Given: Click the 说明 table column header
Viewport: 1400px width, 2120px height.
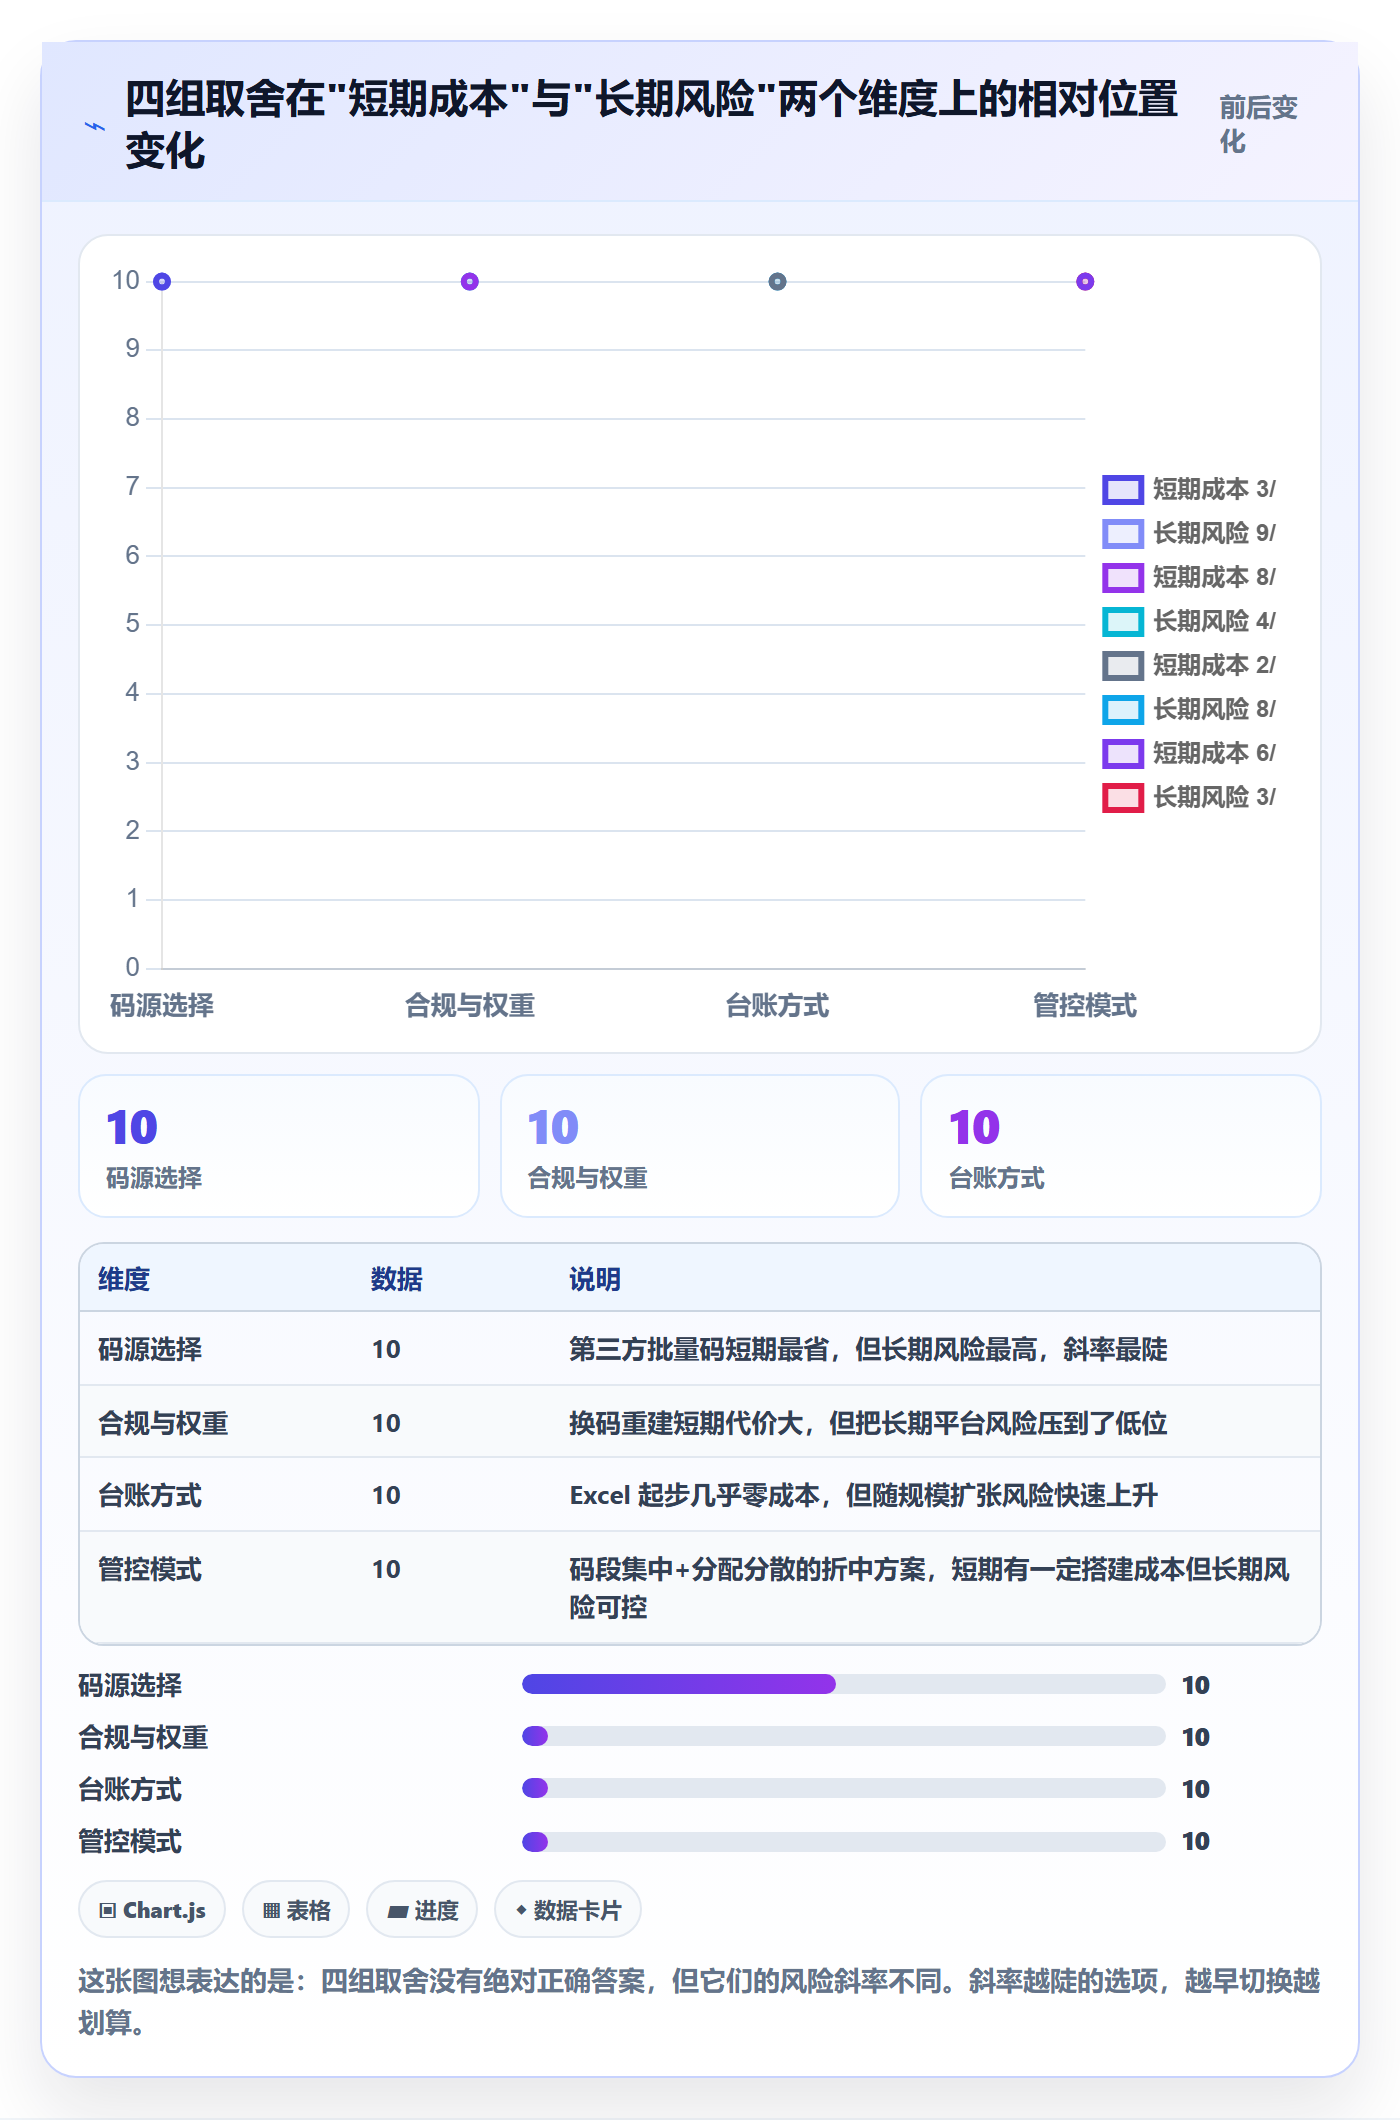Looking at the screenshot, I should coord(595,1279).
